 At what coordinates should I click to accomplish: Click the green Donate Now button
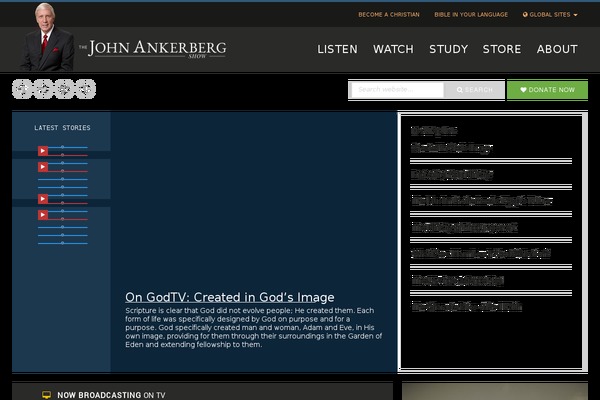(x=547, y=90)
